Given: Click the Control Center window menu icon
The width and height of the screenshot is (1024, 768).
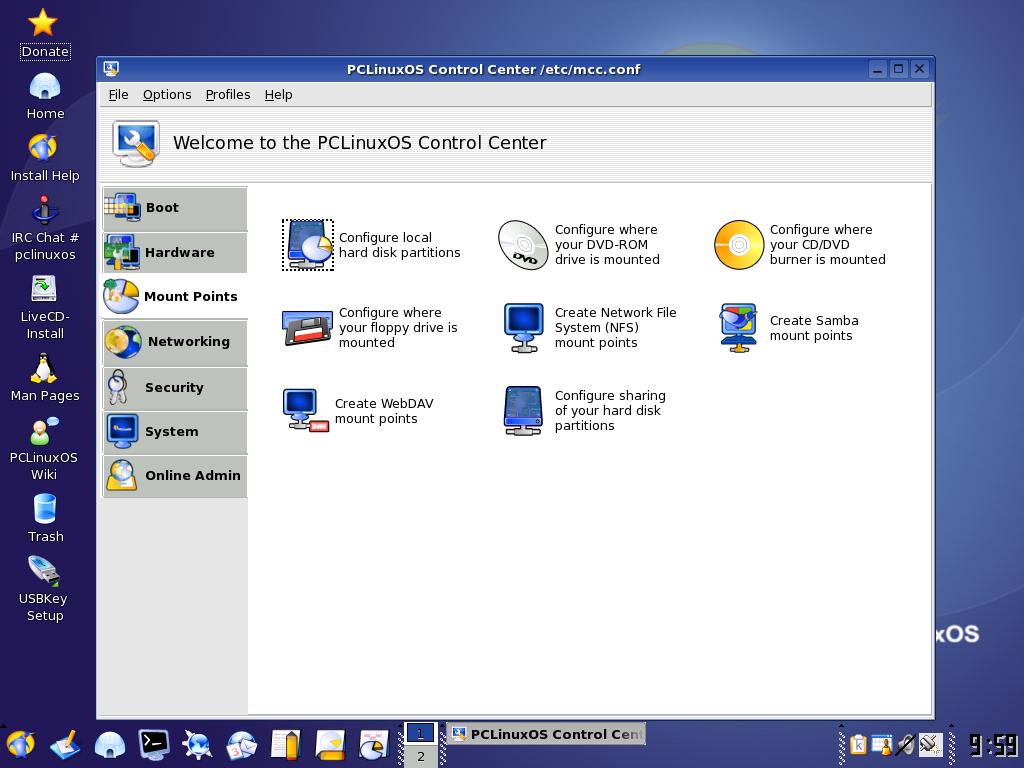Looking at the screenshot, I should pos(111,69).
